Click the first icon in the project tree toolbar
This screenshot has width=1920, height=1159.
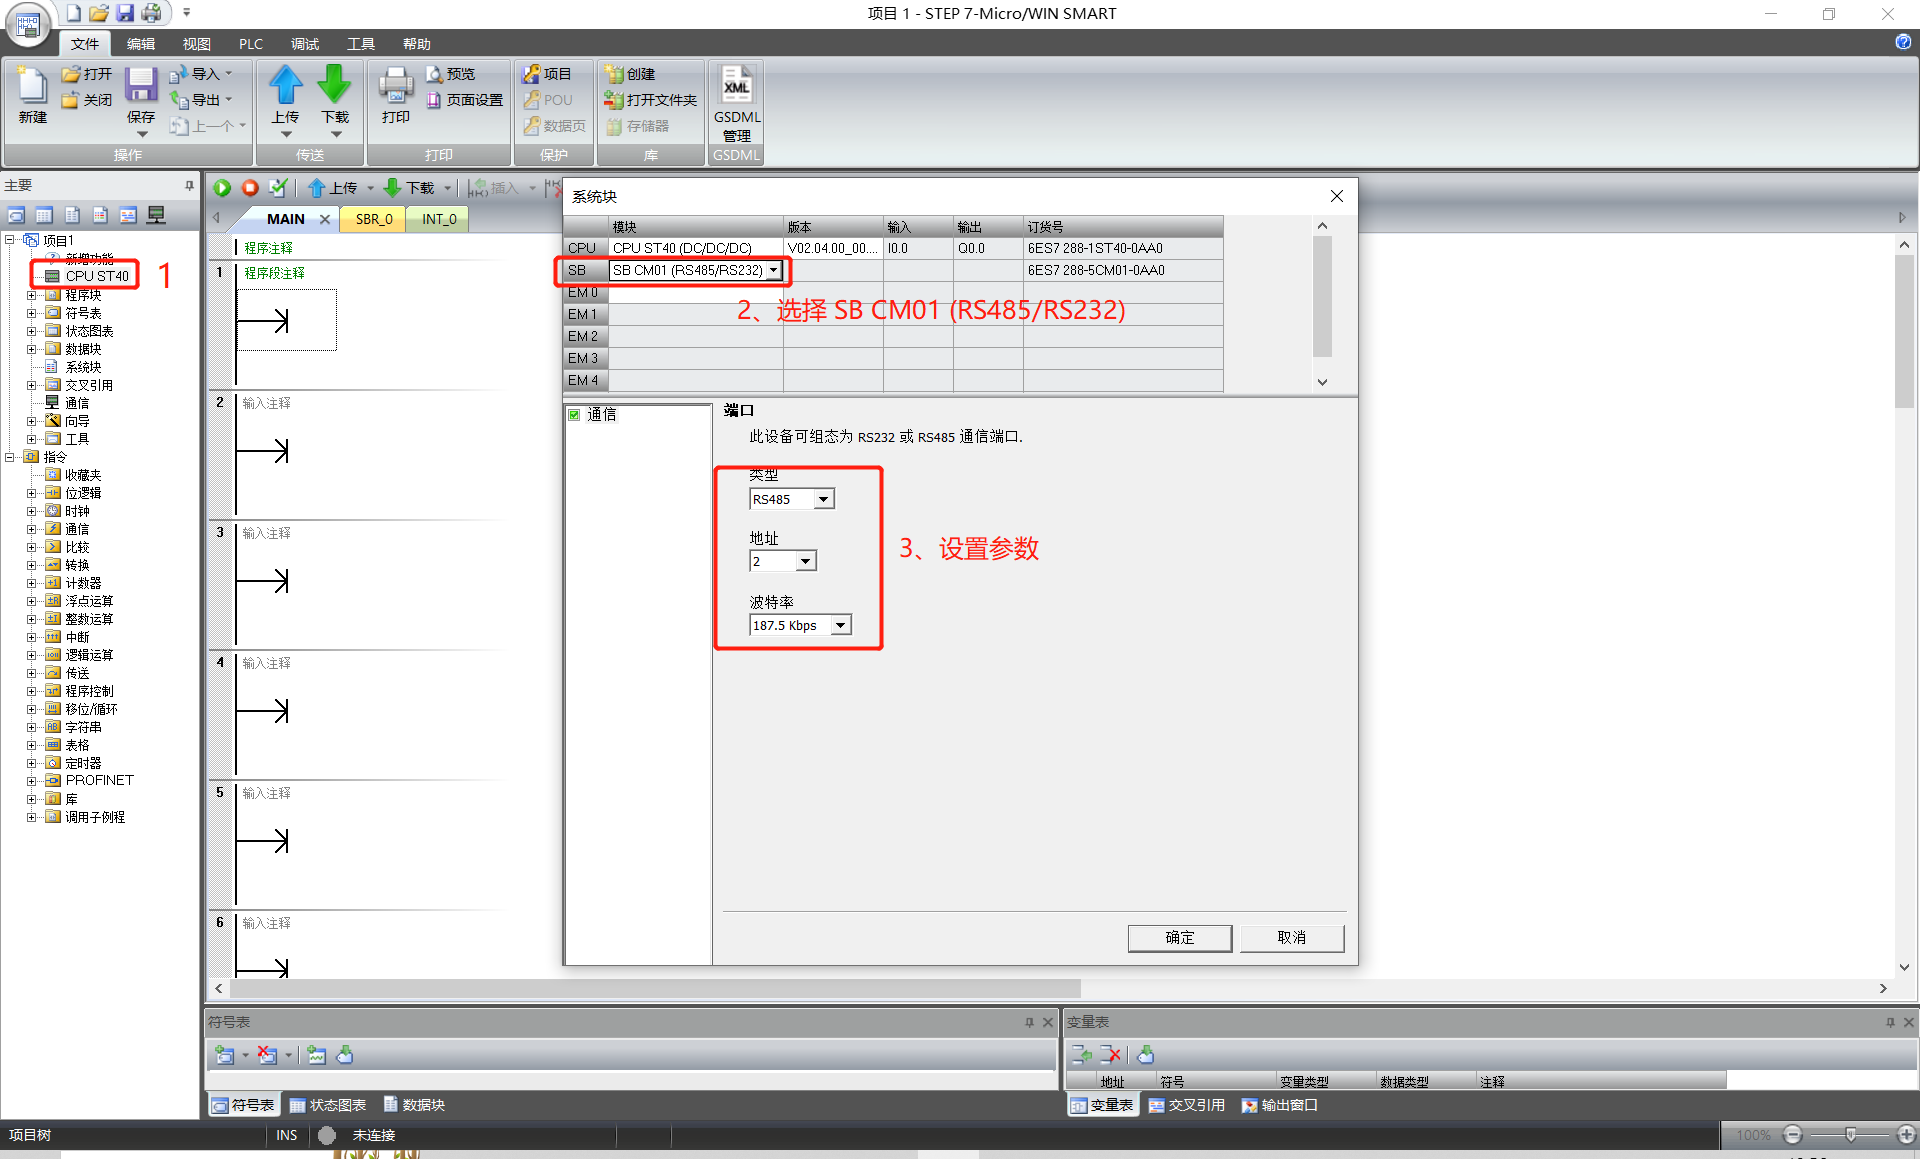[16, 215]
